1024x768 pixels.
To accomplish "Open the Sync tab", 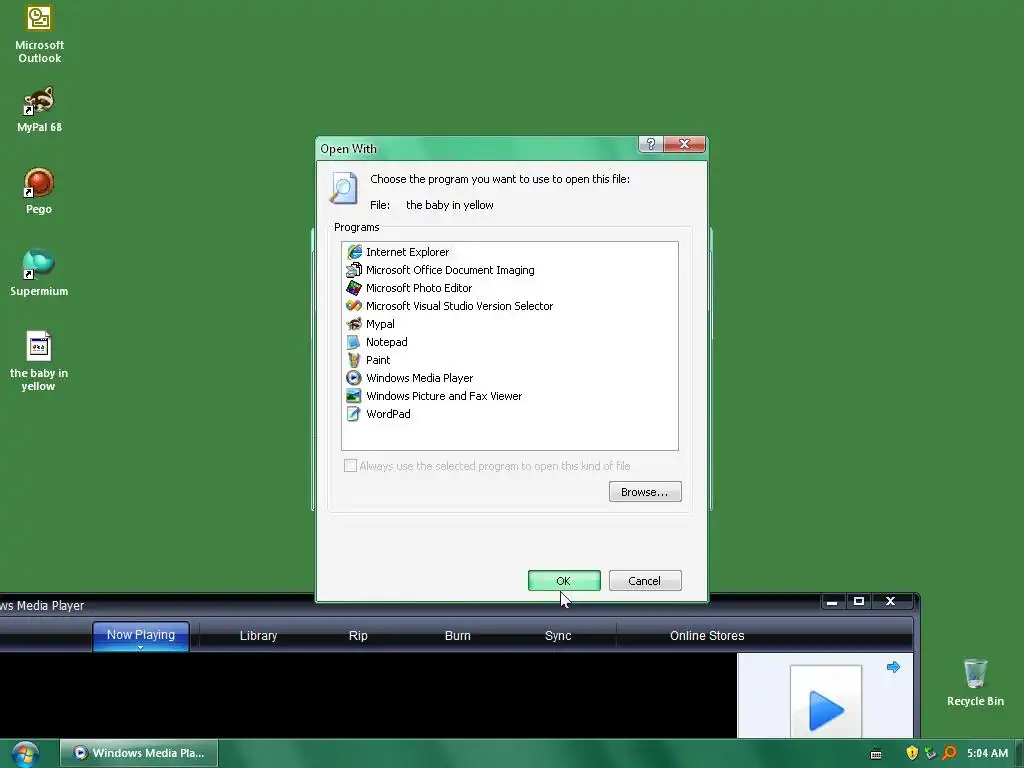I will click(x=558, y=635).
